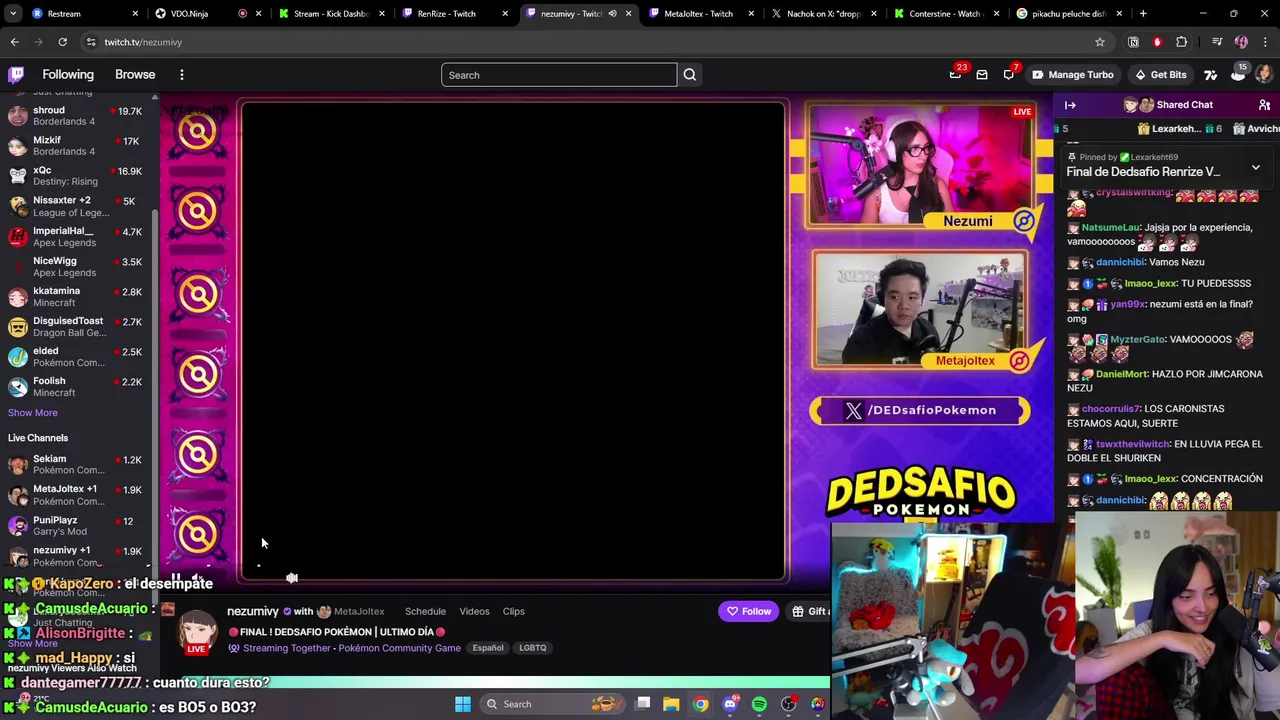Bookmark this page with the star icon
1280x720 pixels.
pyautogui.click(x=1100, y=42)
